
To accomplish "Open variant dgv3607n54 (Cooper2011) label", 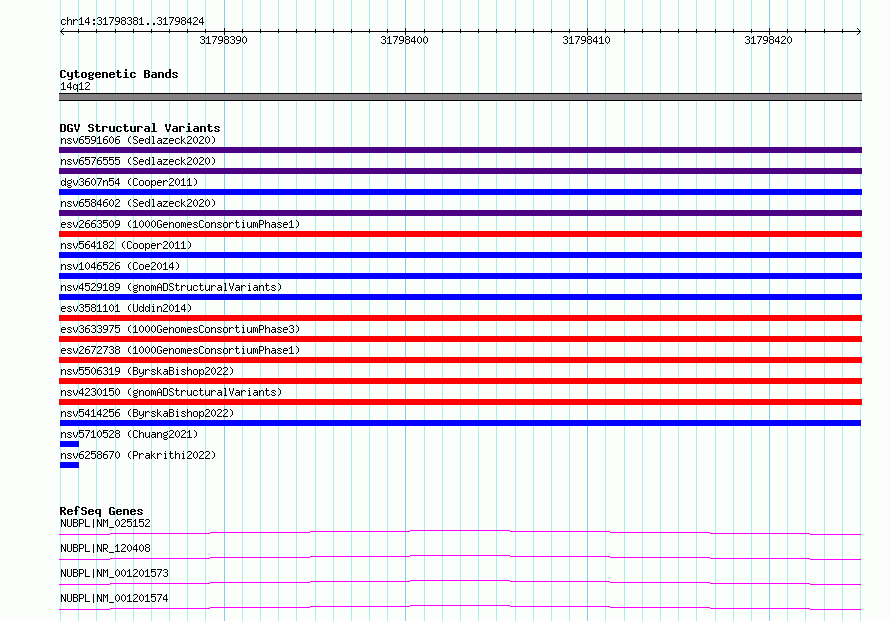I will tap(129, 182).
